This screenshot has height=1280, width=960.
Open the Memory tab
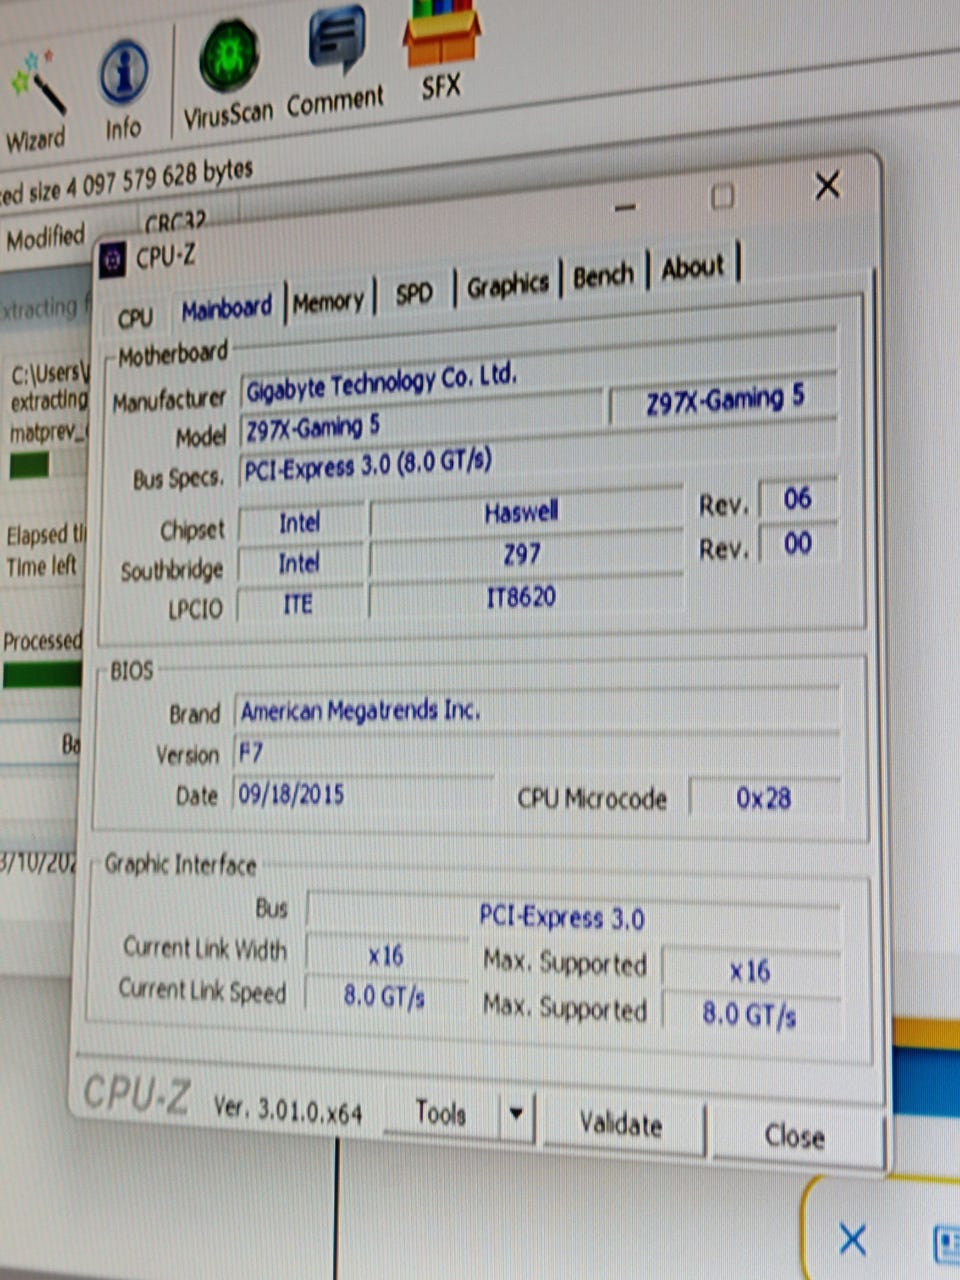[x=329, y=301]
